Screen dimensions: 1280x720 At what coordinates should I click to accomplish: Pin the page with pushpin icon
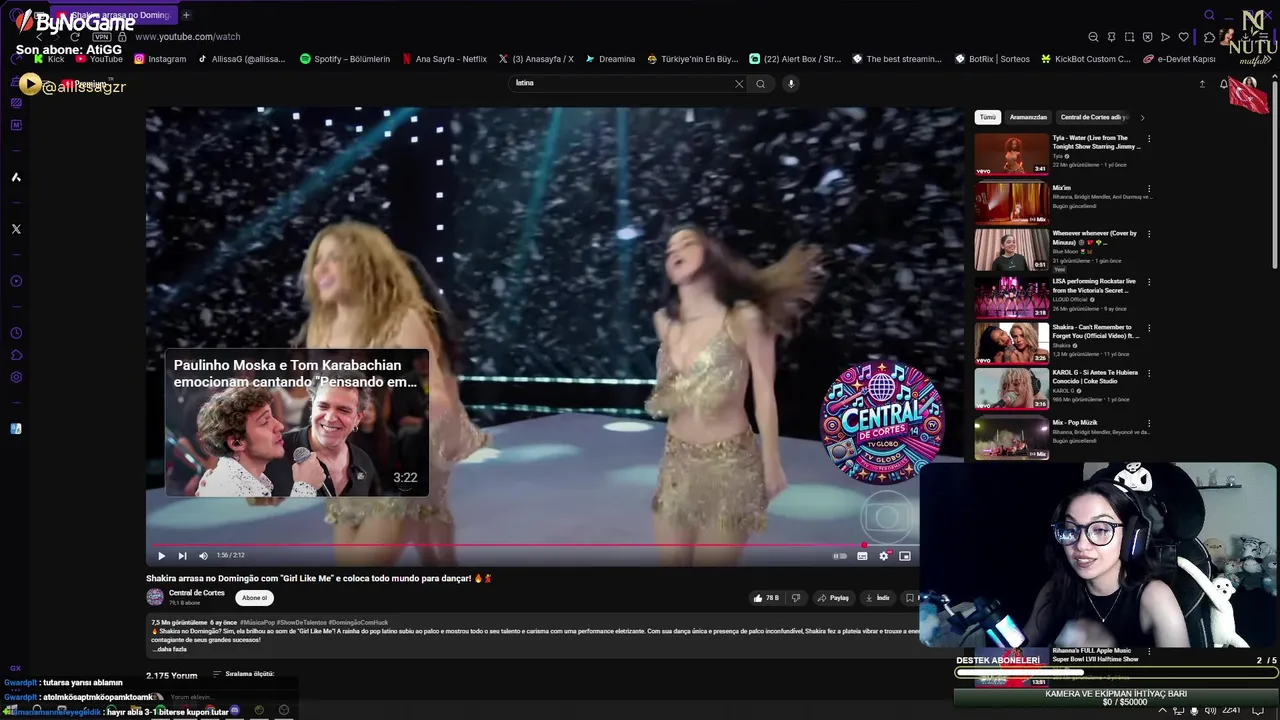(x=1111, y=37)
